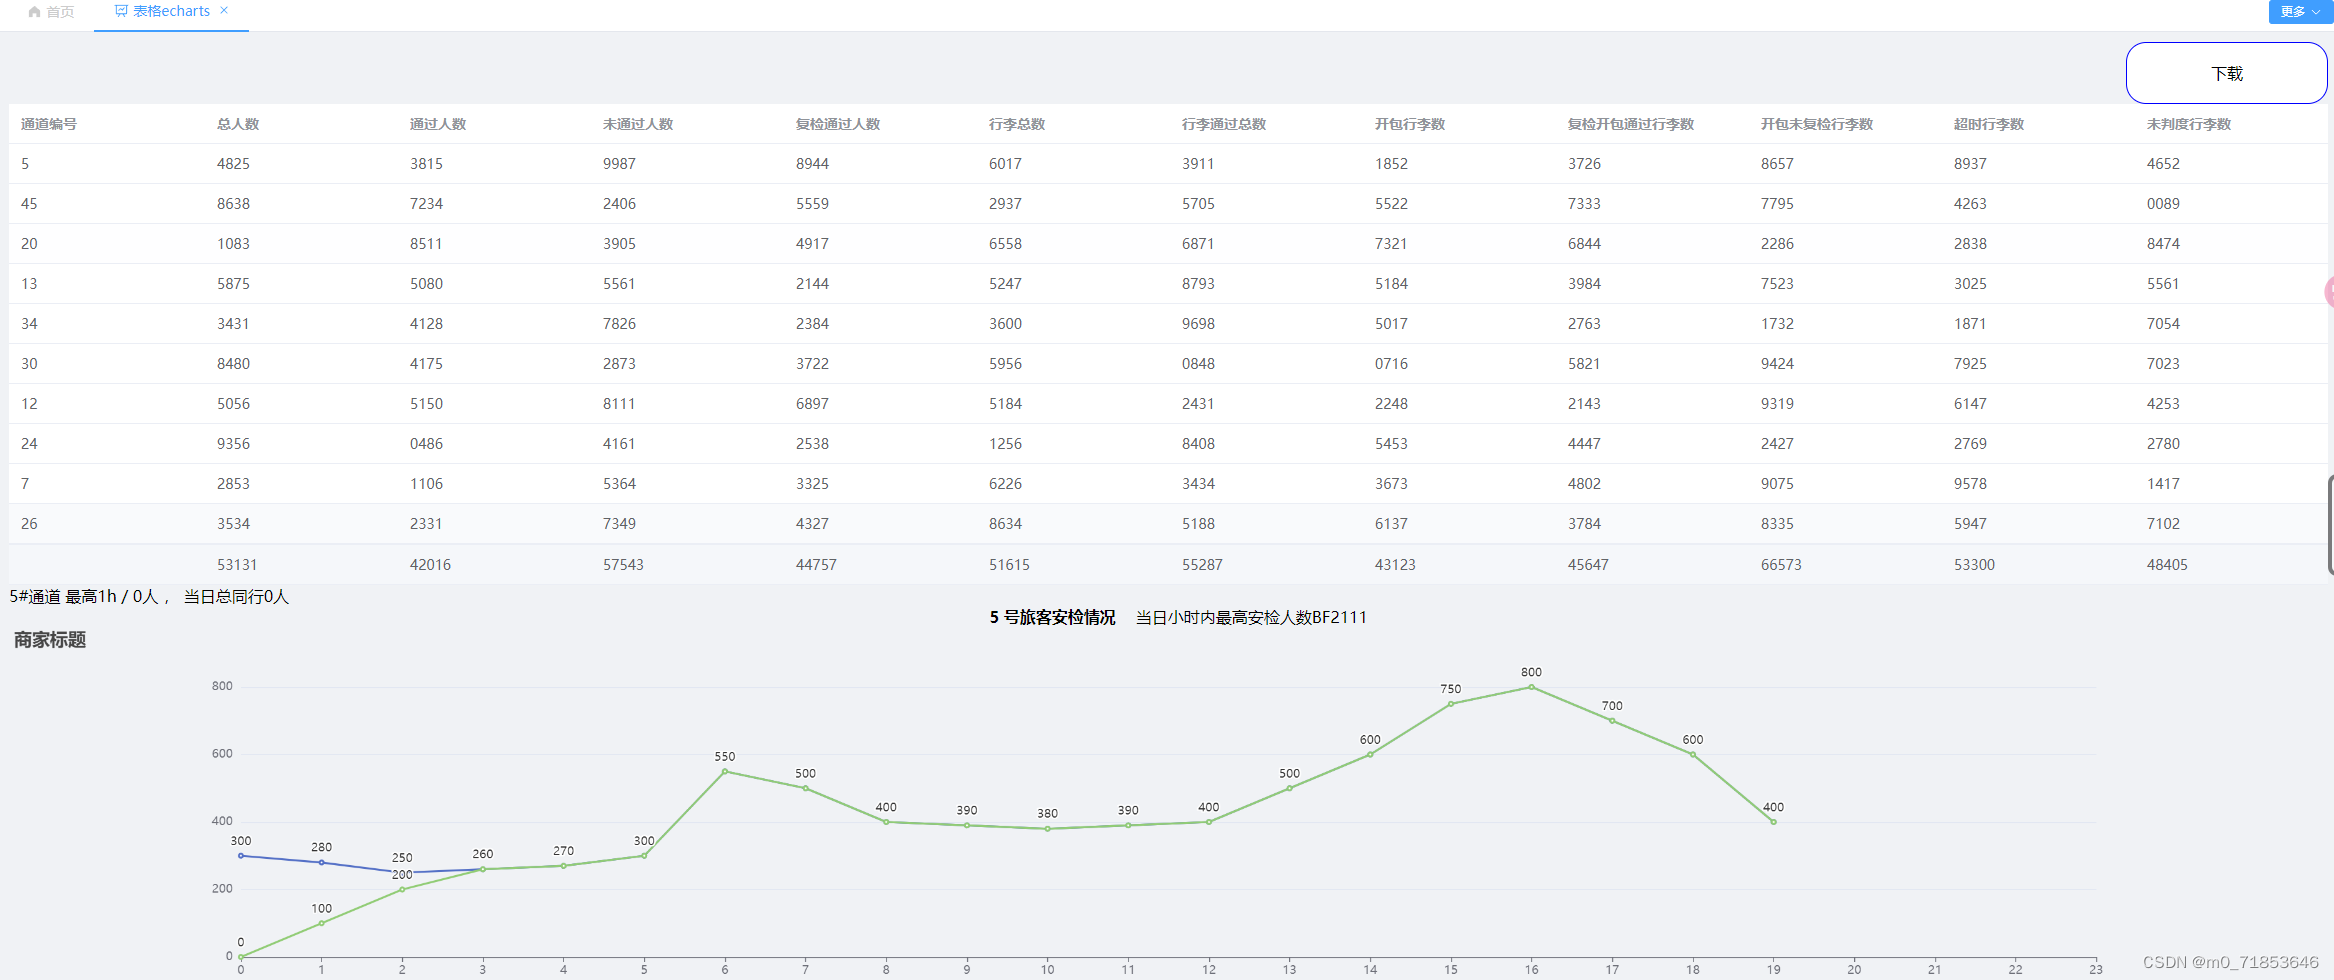Click the y-axis label 600 on the chart
The height and width of the screenshot is (980, 2334).
click(222, 754)
